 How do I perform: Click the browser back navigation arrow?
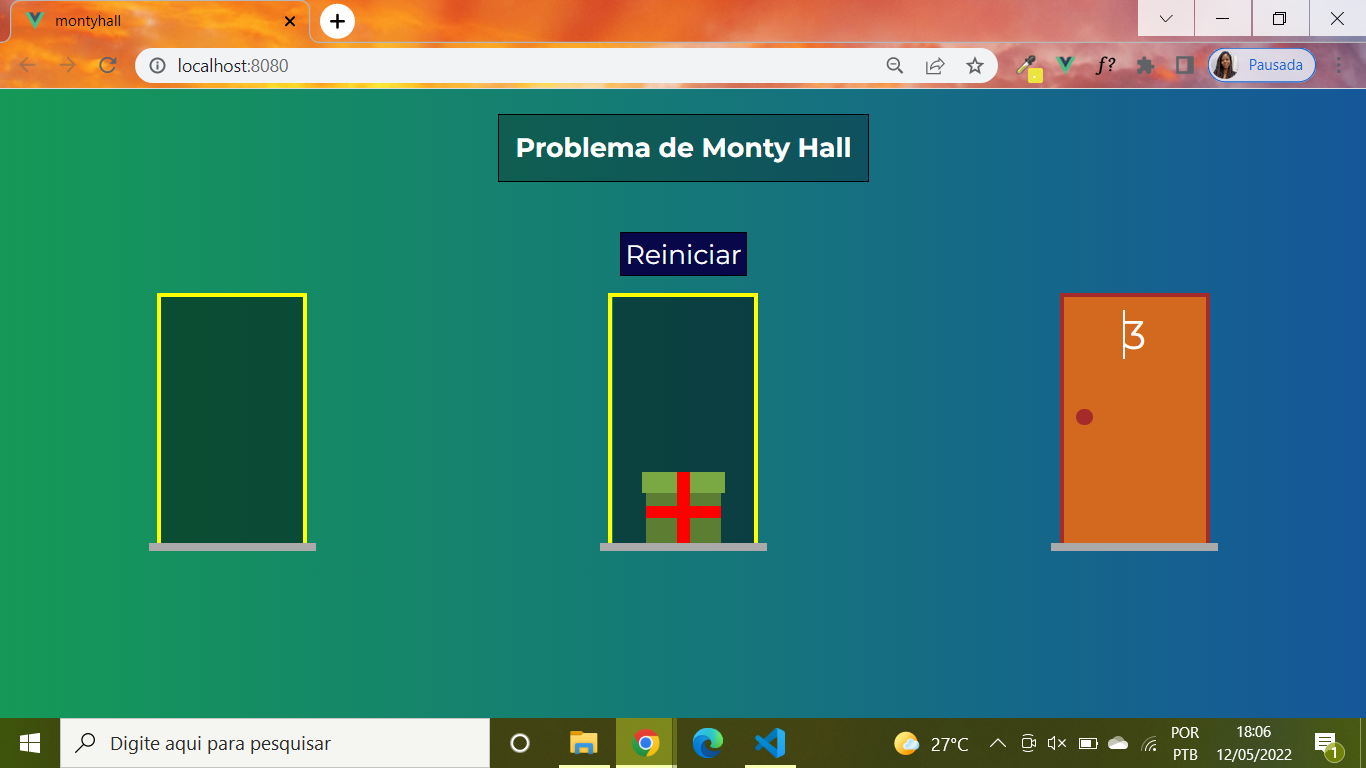pyautogui.click(x=27, y=65)
